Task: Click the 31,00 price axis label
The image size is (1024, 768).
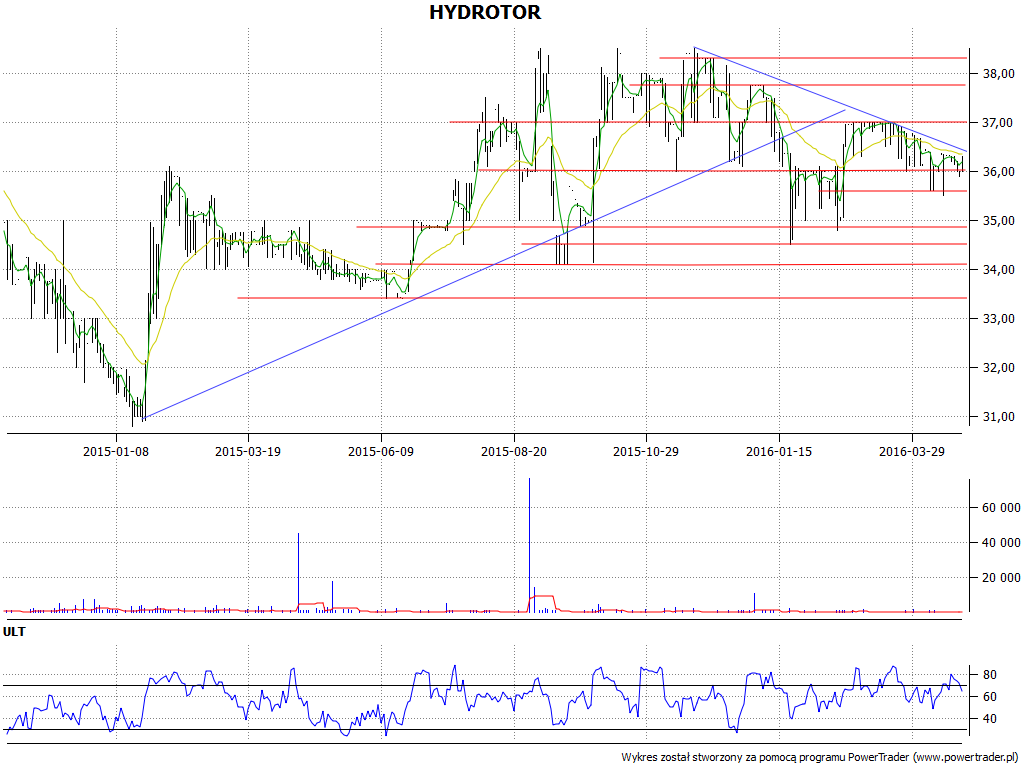Action: [x=998, y=417]
